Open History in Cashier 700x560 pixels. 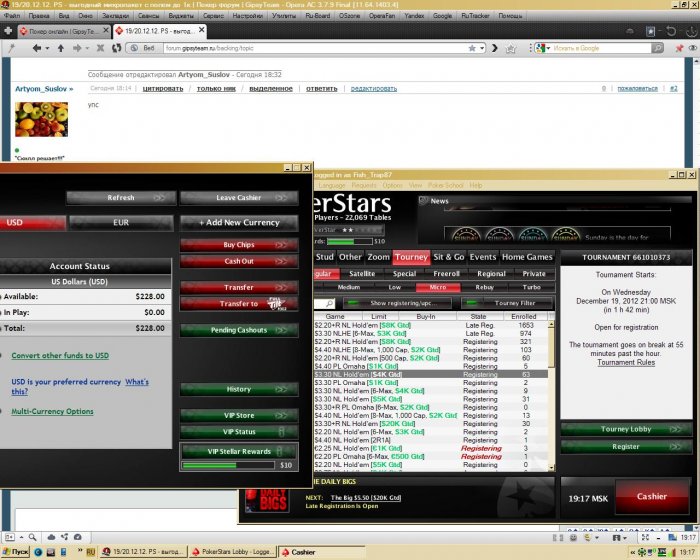pyautogui.click(x=239, y=389)
